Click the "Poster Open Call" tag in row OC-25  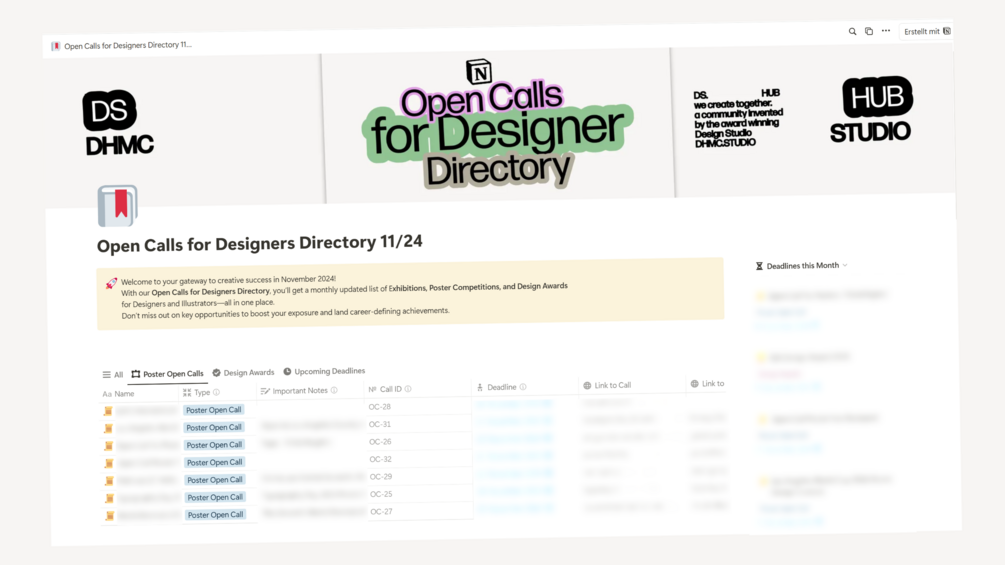point(215,497)
